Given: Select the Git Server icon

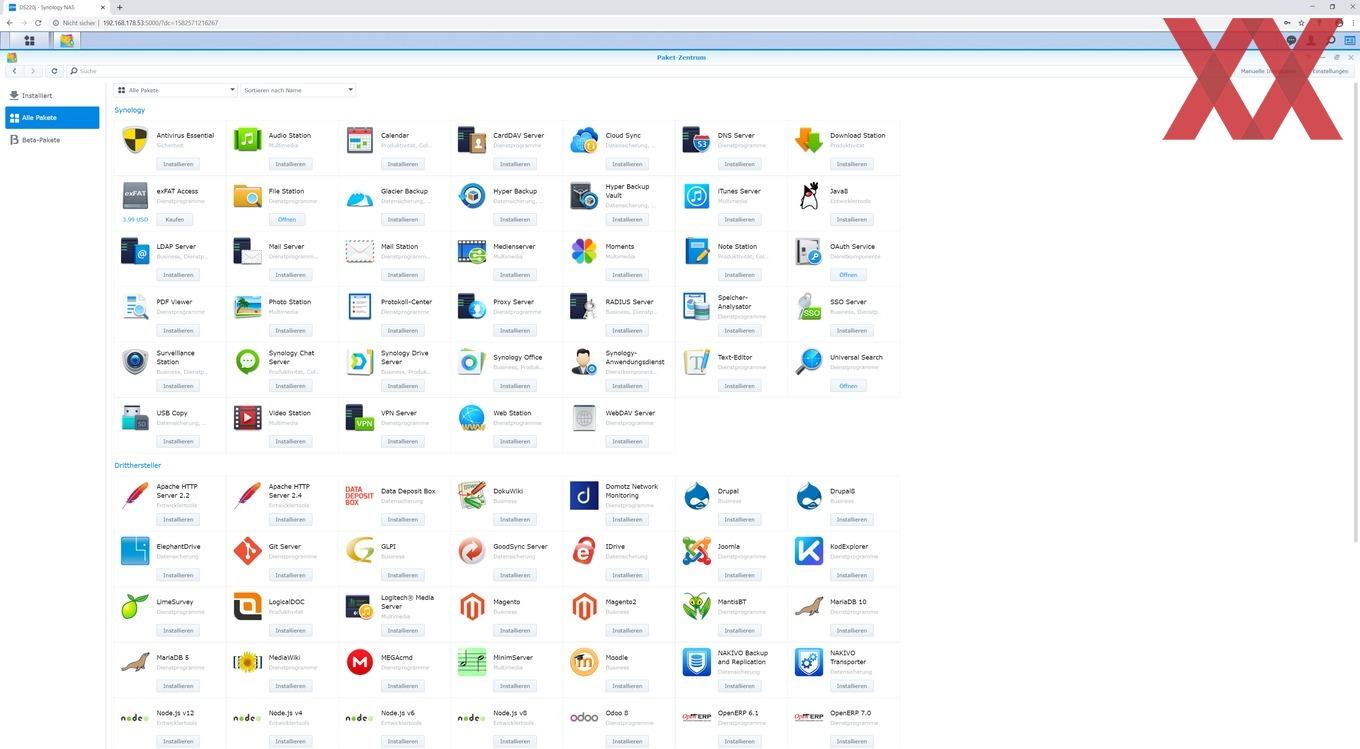Looking at the screenshot, I should point(247,551).
